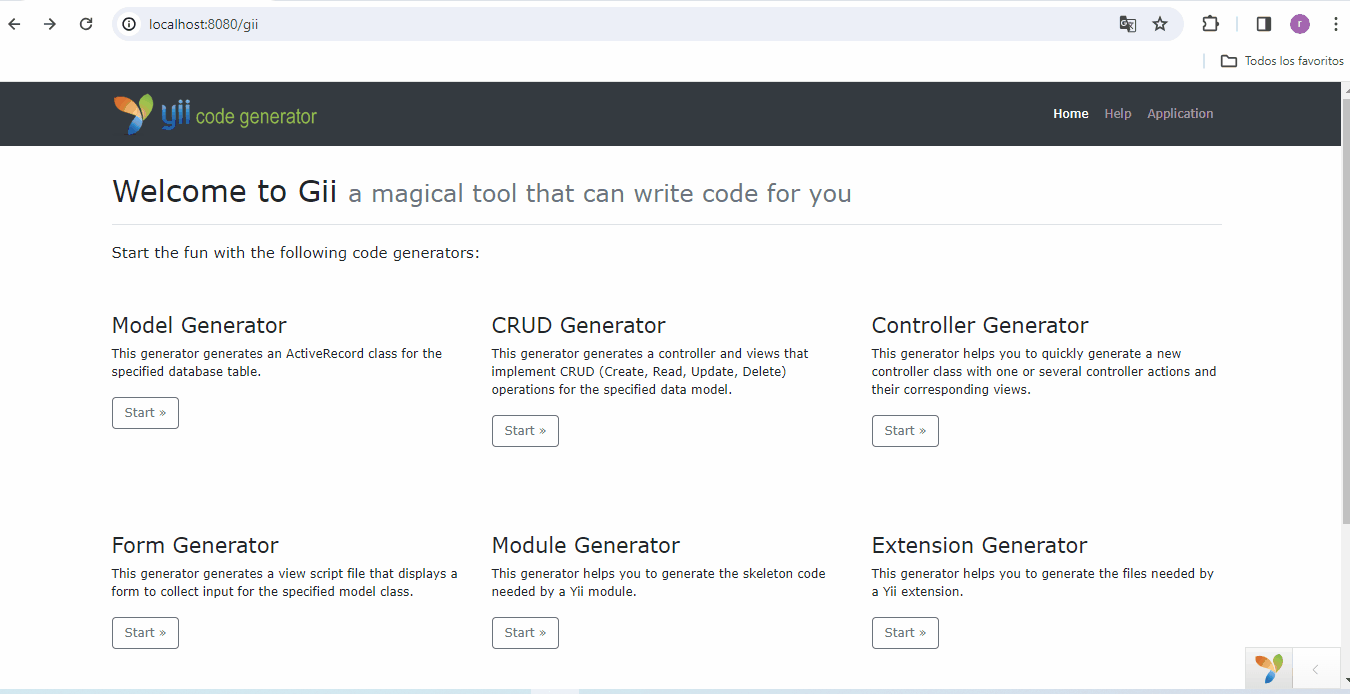Start the Module Generator
The width and height of the screenshot is (1350, 694).
tap(525, 633)
